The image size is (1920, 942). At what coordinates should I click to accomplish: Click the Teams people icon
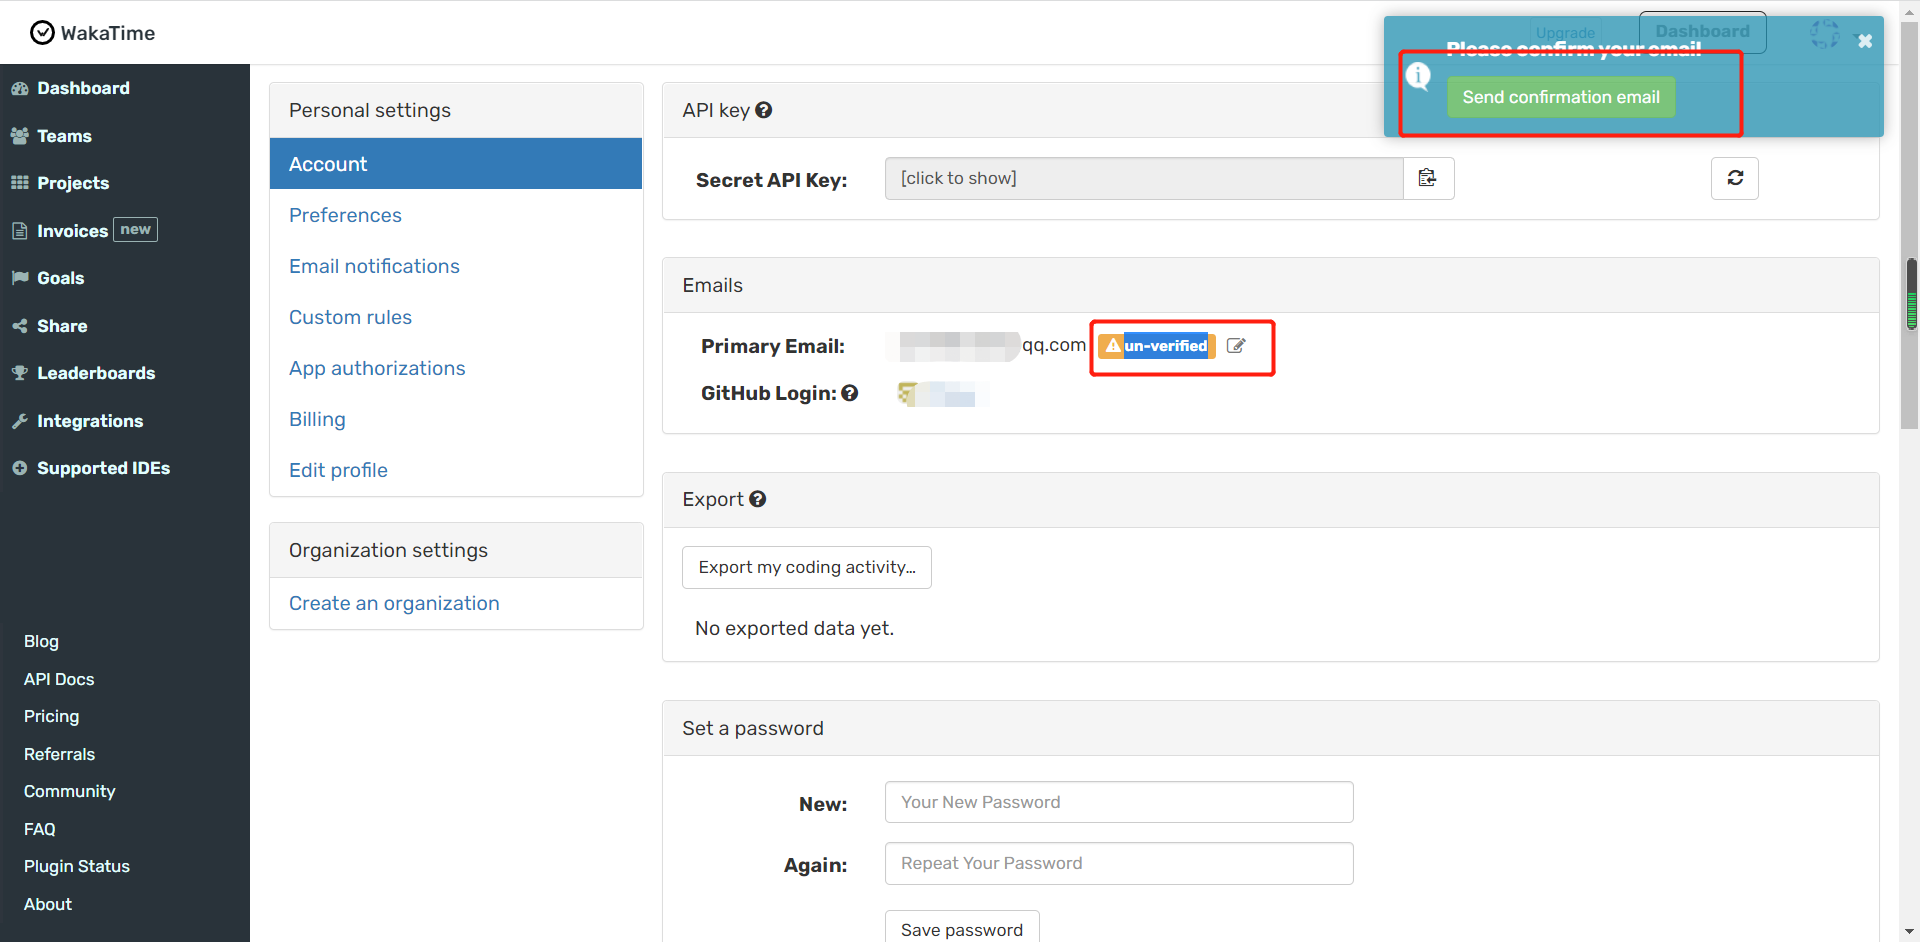(x=19, y=136)
